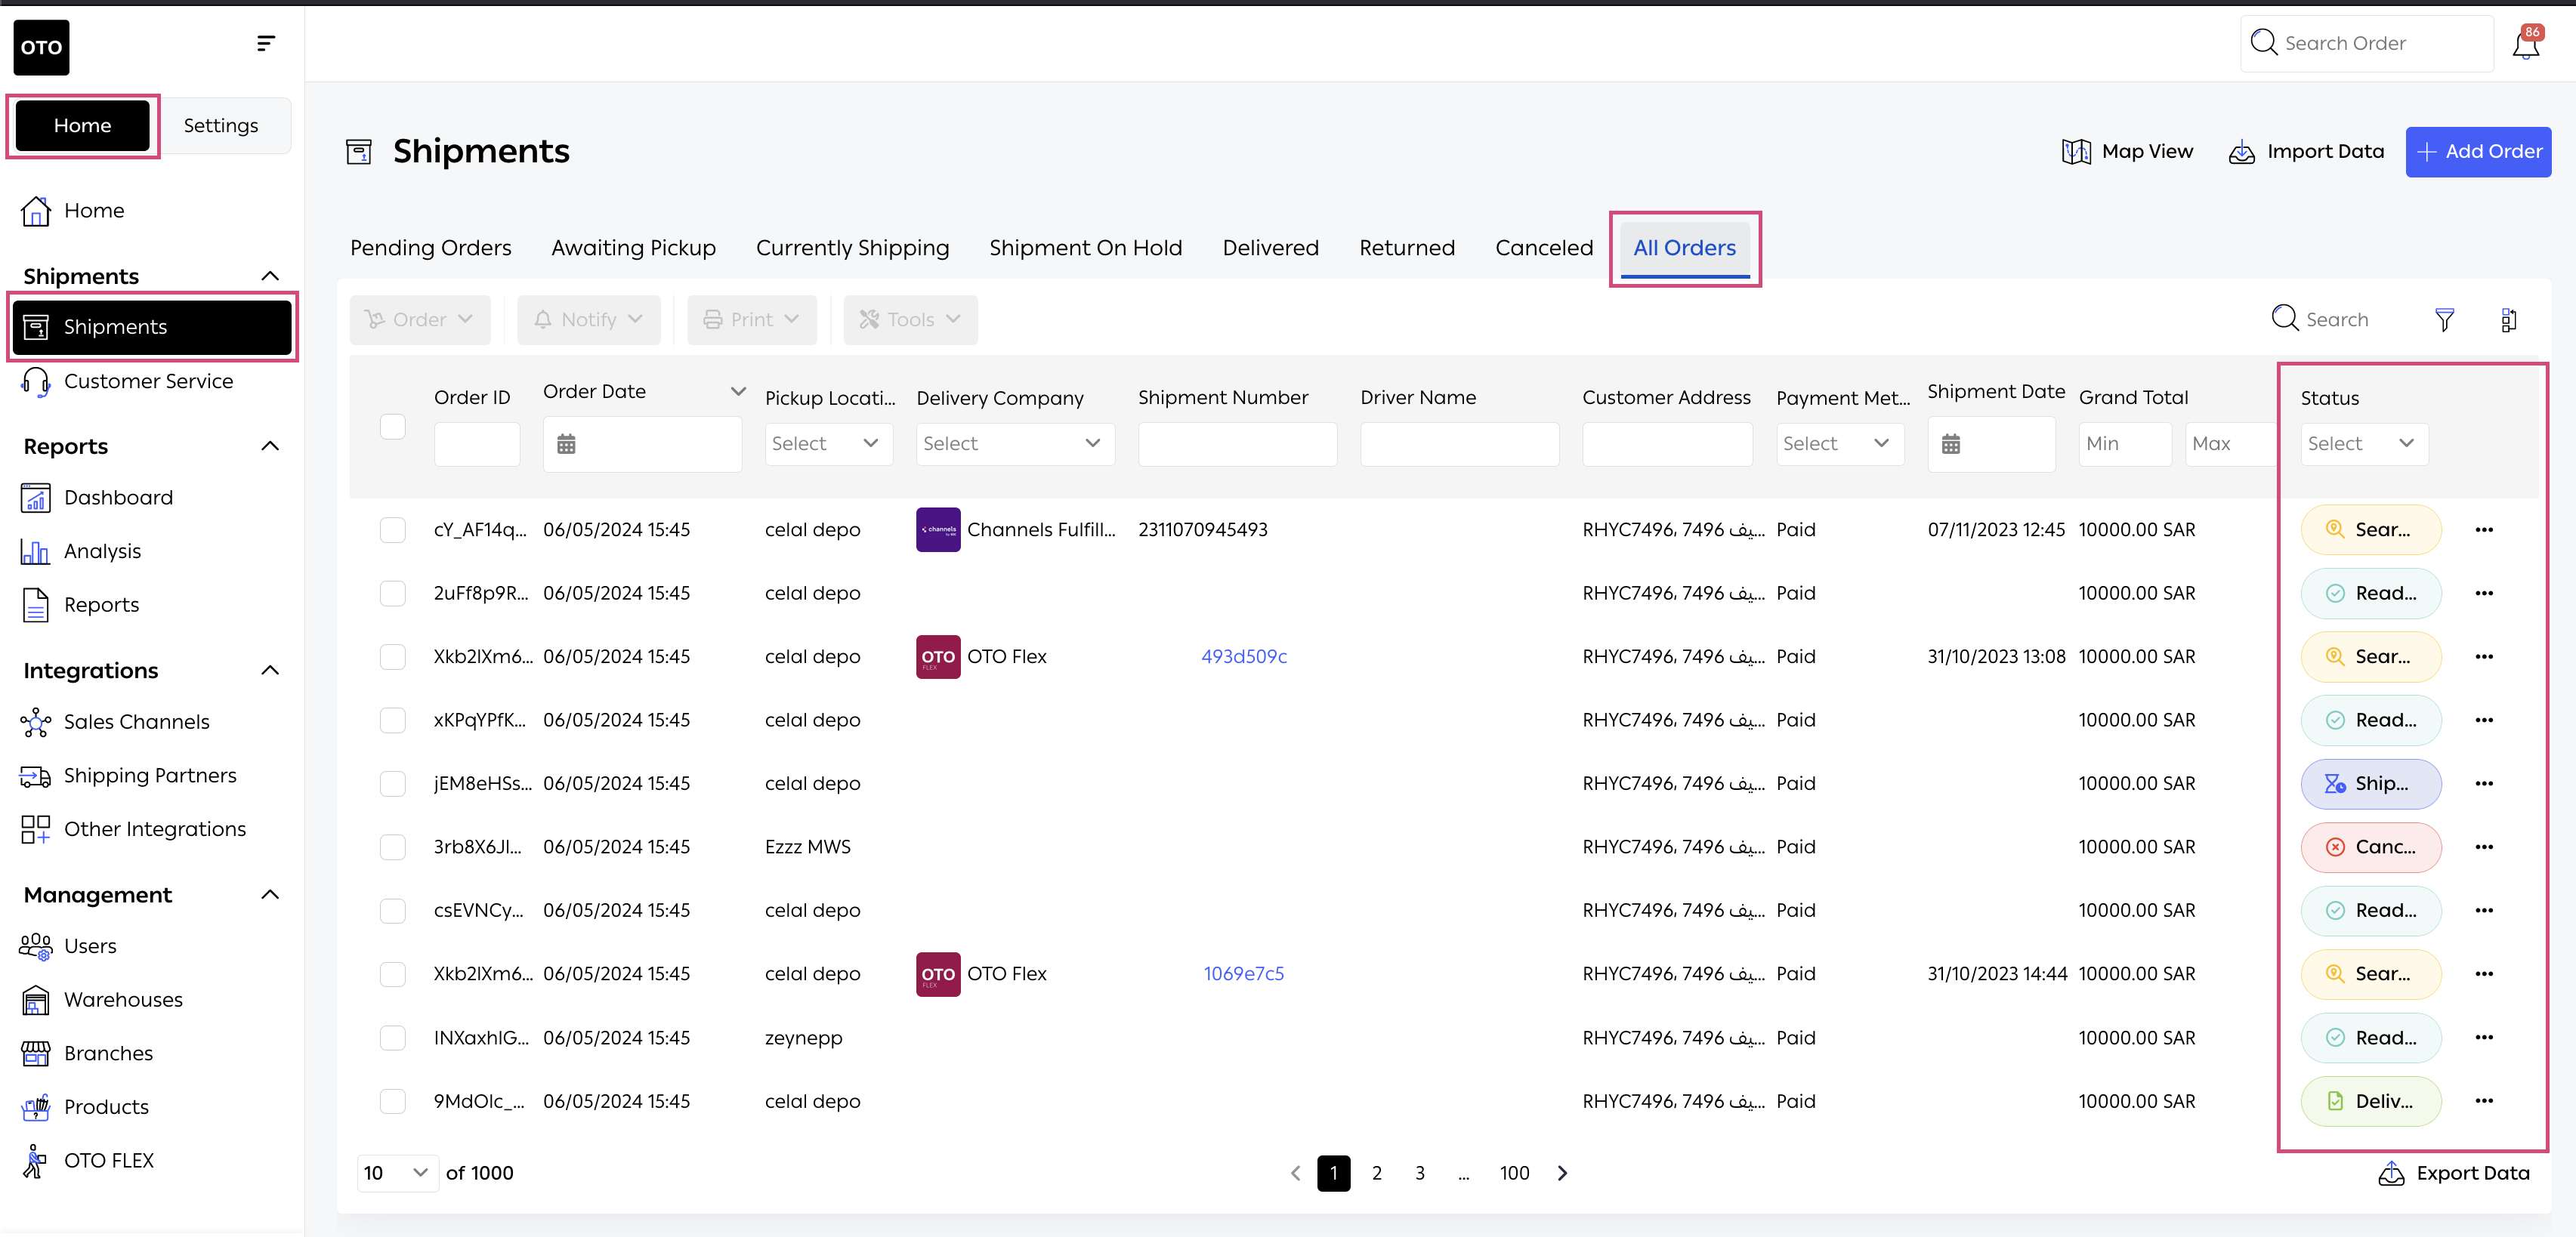
Task: Collapse the Reports sidebar section
Action: pyautogui.click(x=270, y=446)
